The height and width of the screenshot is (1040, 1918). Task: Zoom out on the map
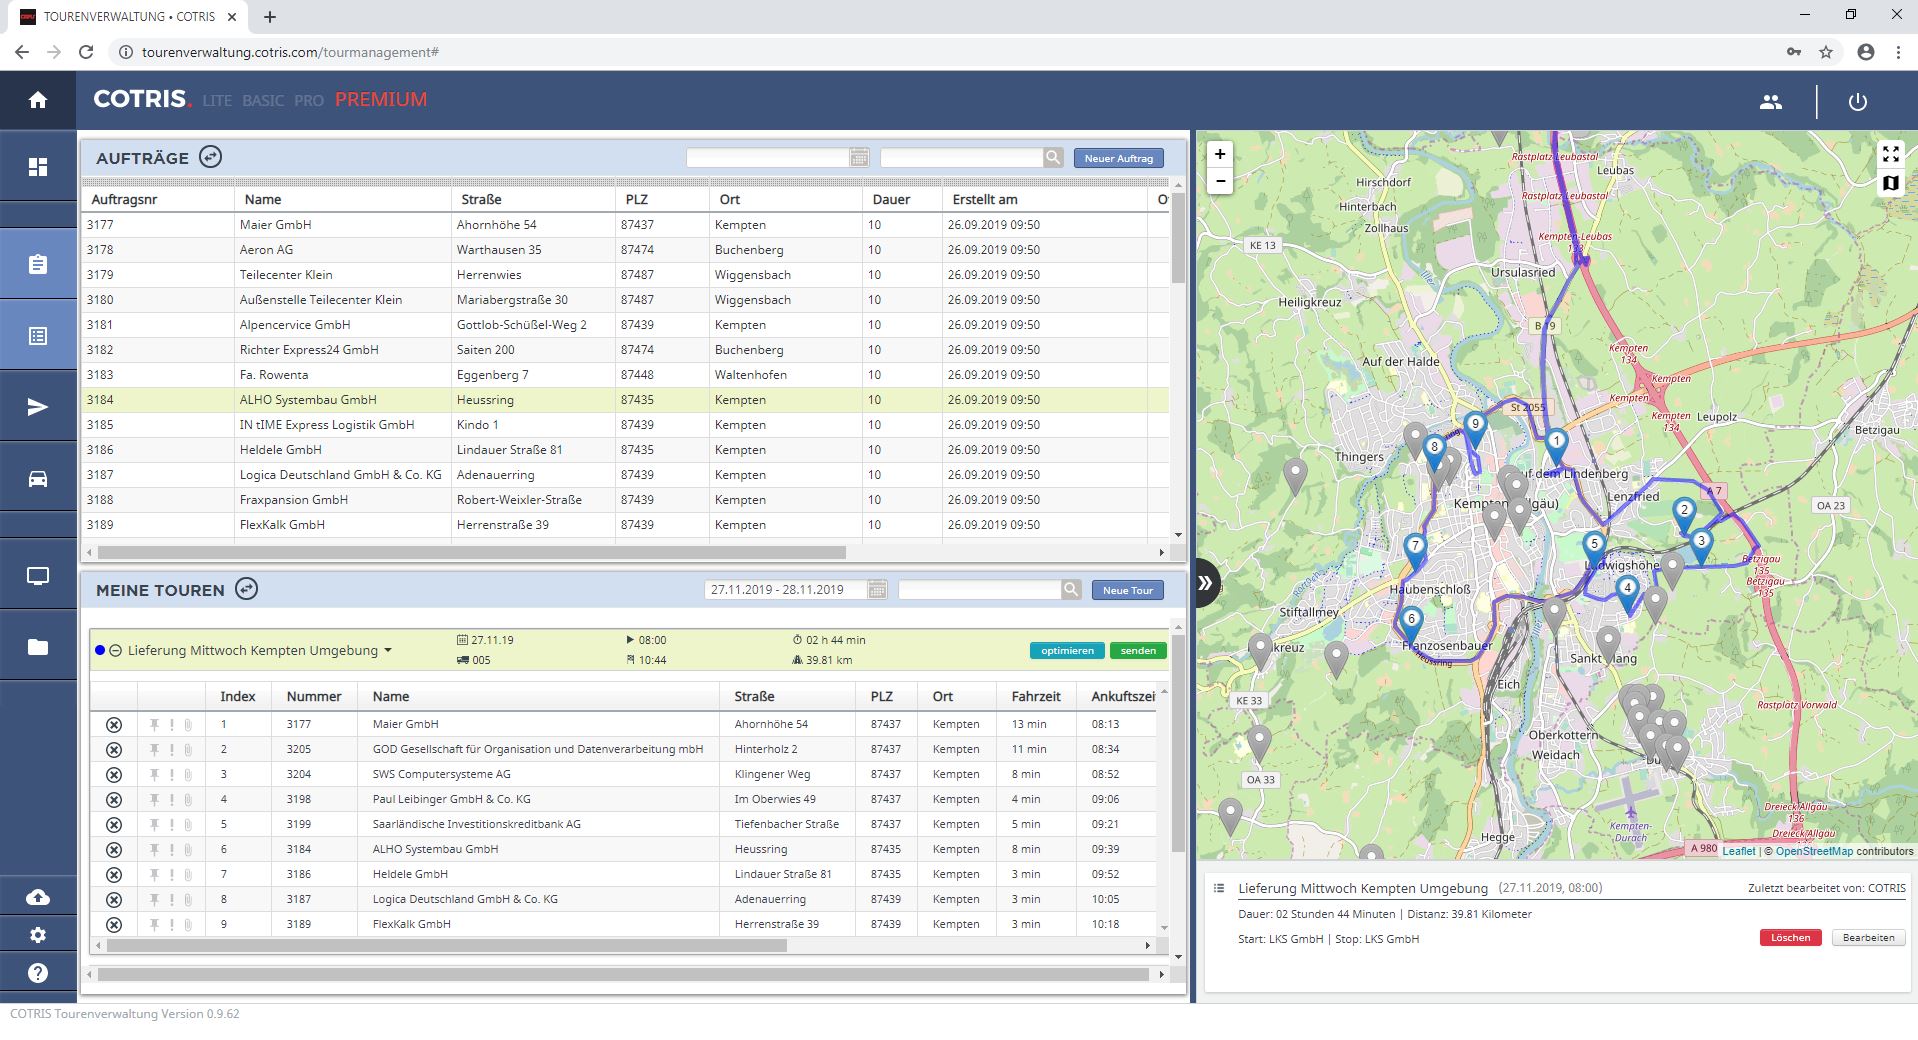[x=1219, y=181]
